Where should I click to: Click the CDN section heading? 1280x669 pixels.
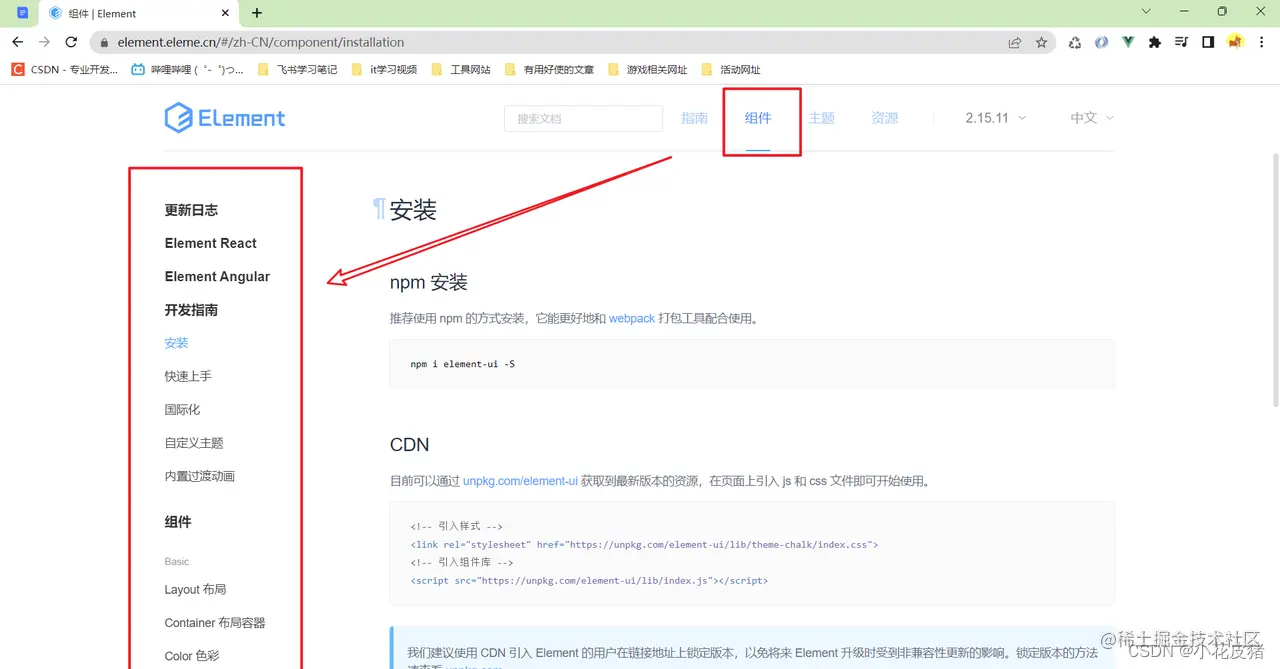click(x=410, y=444)
